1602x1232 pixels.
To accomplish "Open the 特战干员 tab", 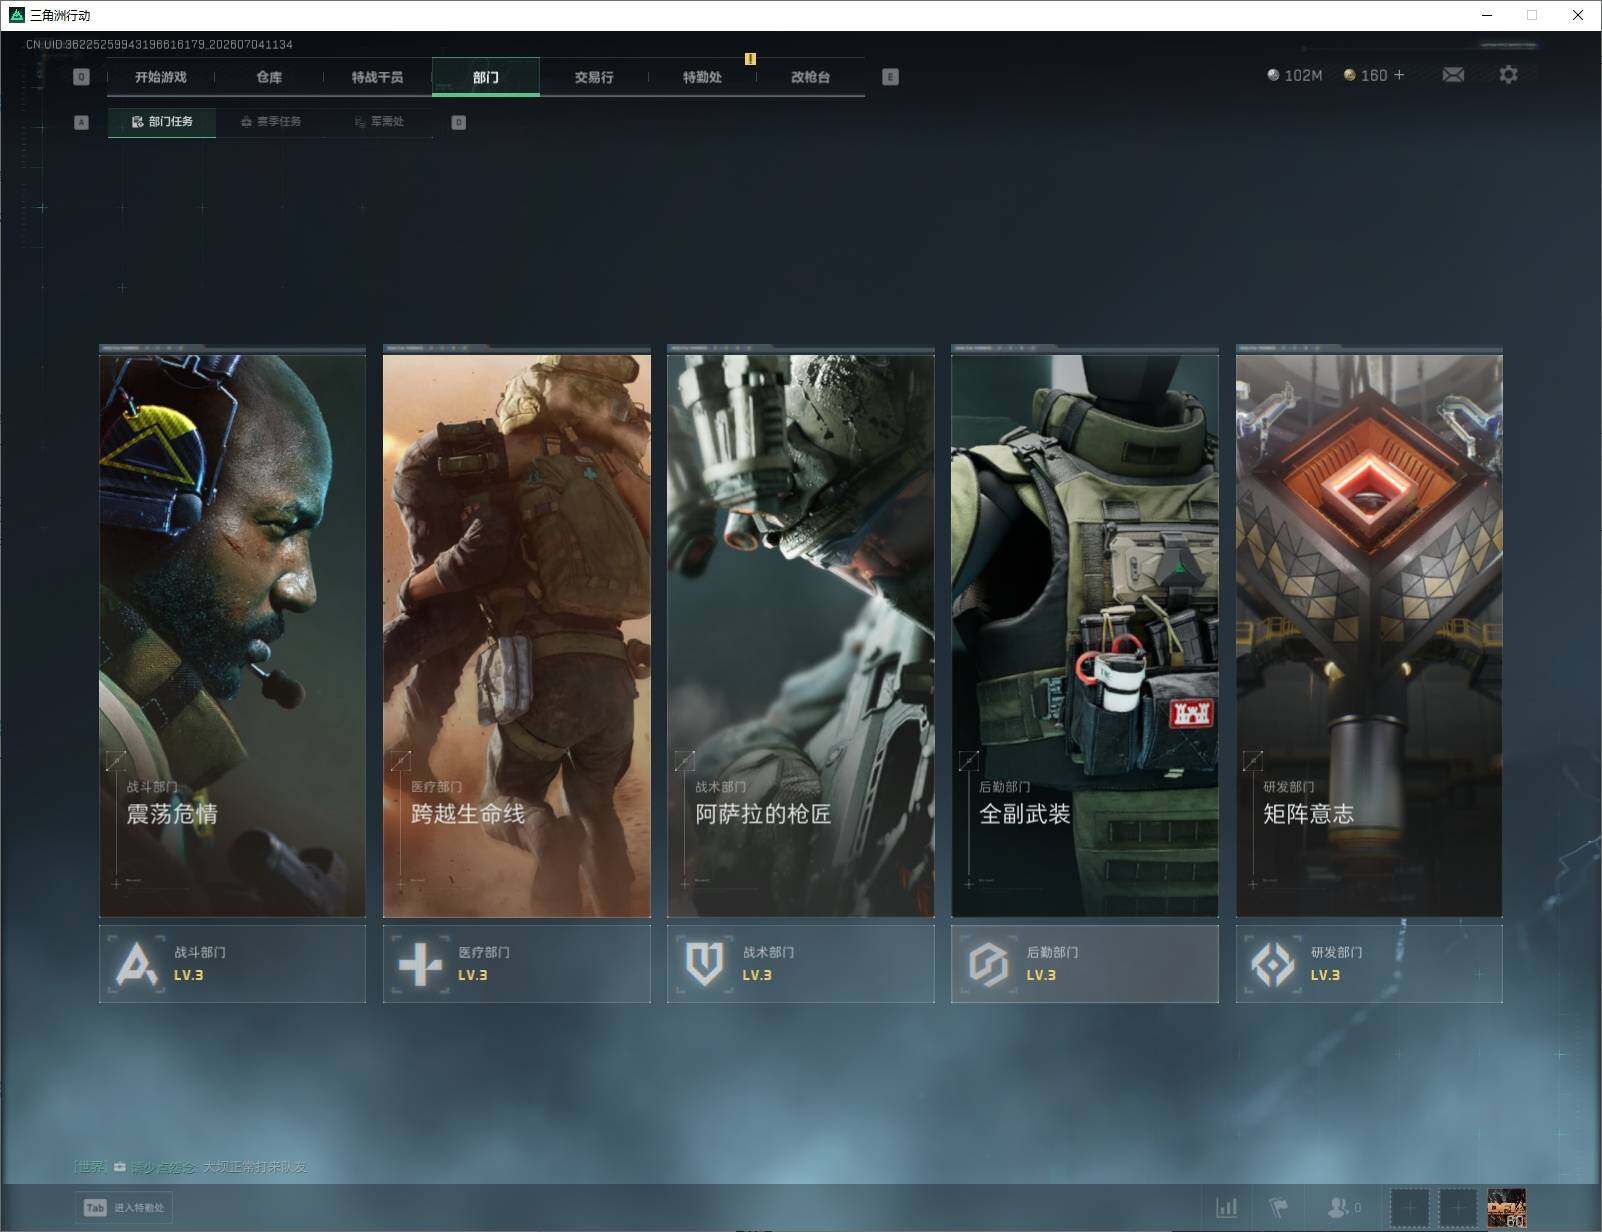I will pos(377,77).
